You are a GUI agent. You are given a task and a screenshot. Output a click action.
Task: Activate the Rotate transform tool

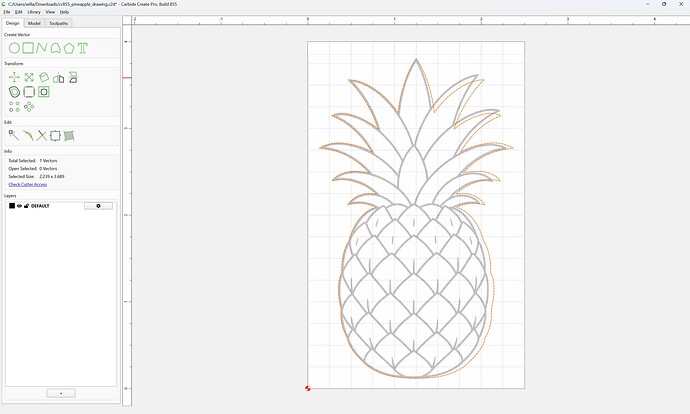[44, 77]
